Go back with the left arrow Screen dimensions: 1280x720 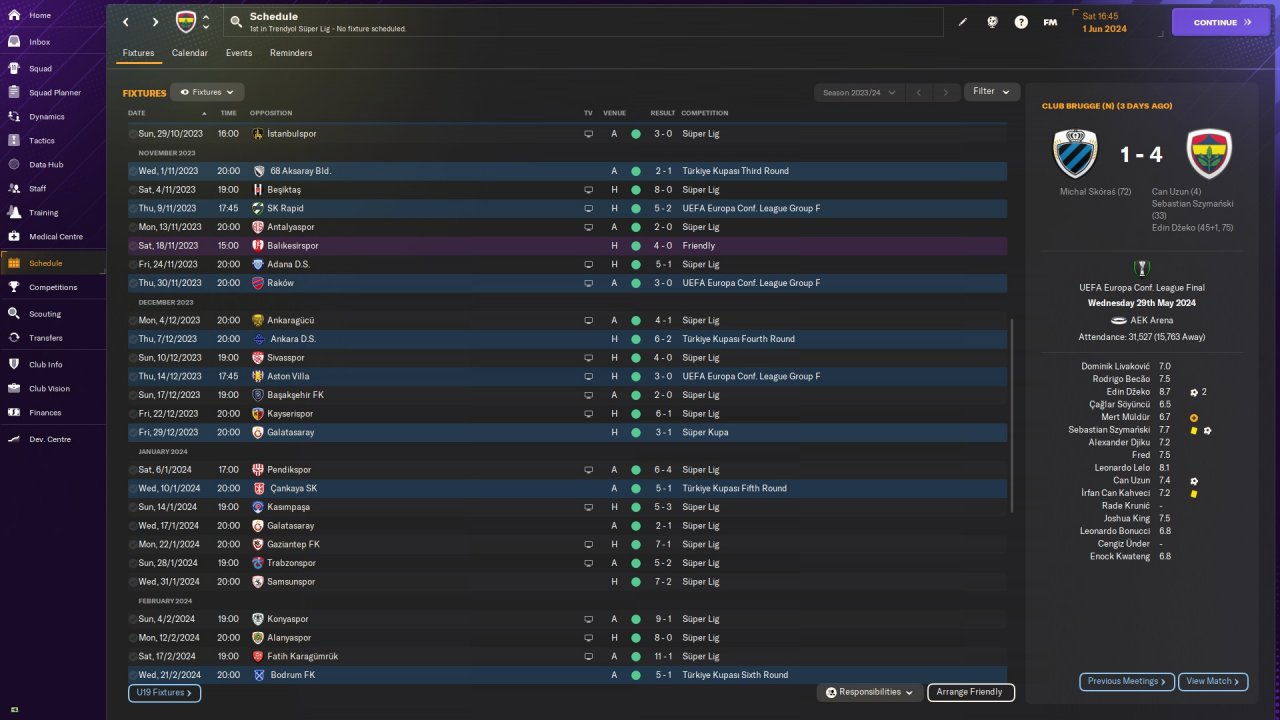[x=125, y=22]
